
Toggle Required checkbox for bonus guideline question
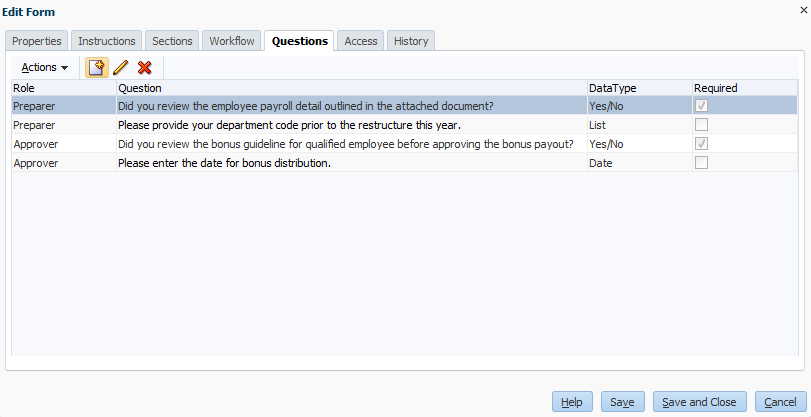701,144
